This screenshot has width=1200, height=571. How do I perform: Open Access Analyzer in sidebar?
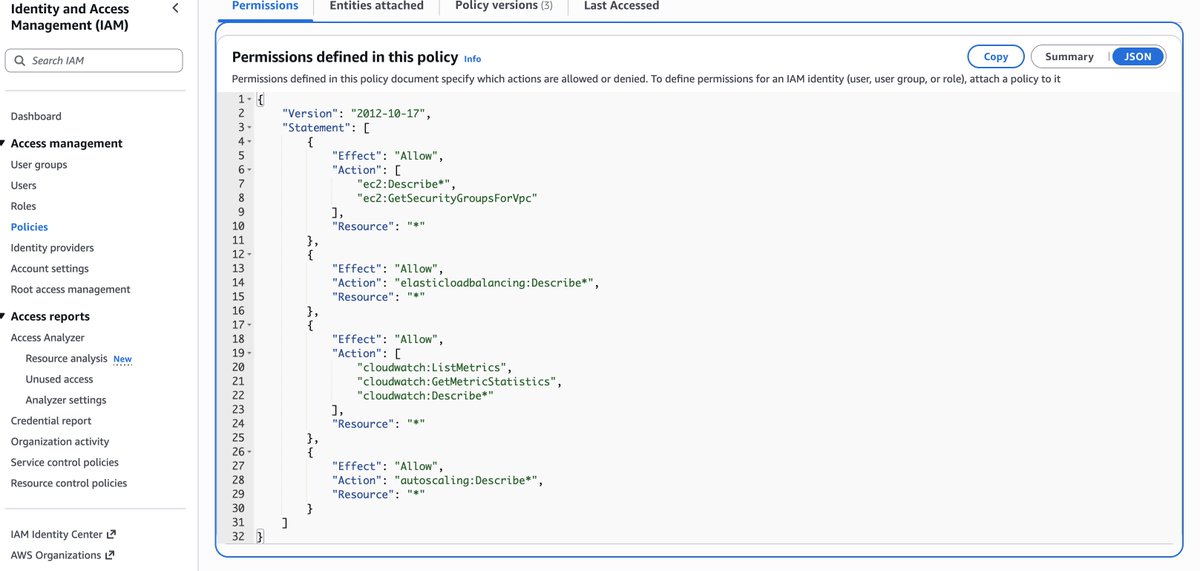(47, 338)
